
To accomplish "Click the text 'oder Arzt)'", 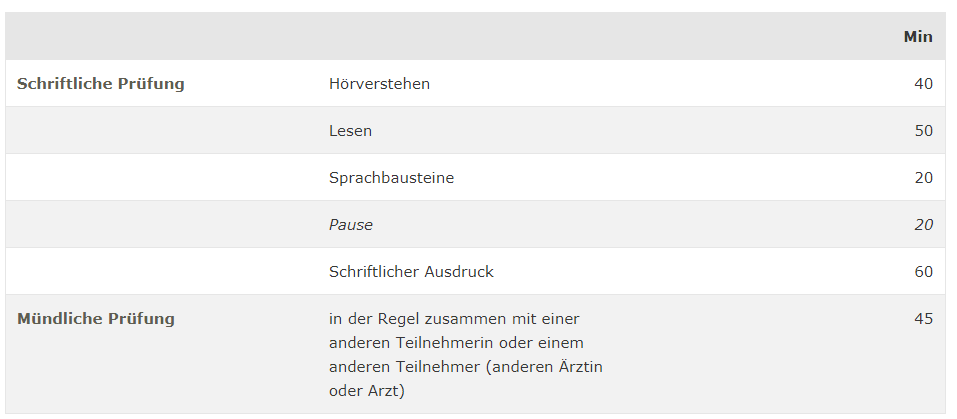I will coord(367,391).
